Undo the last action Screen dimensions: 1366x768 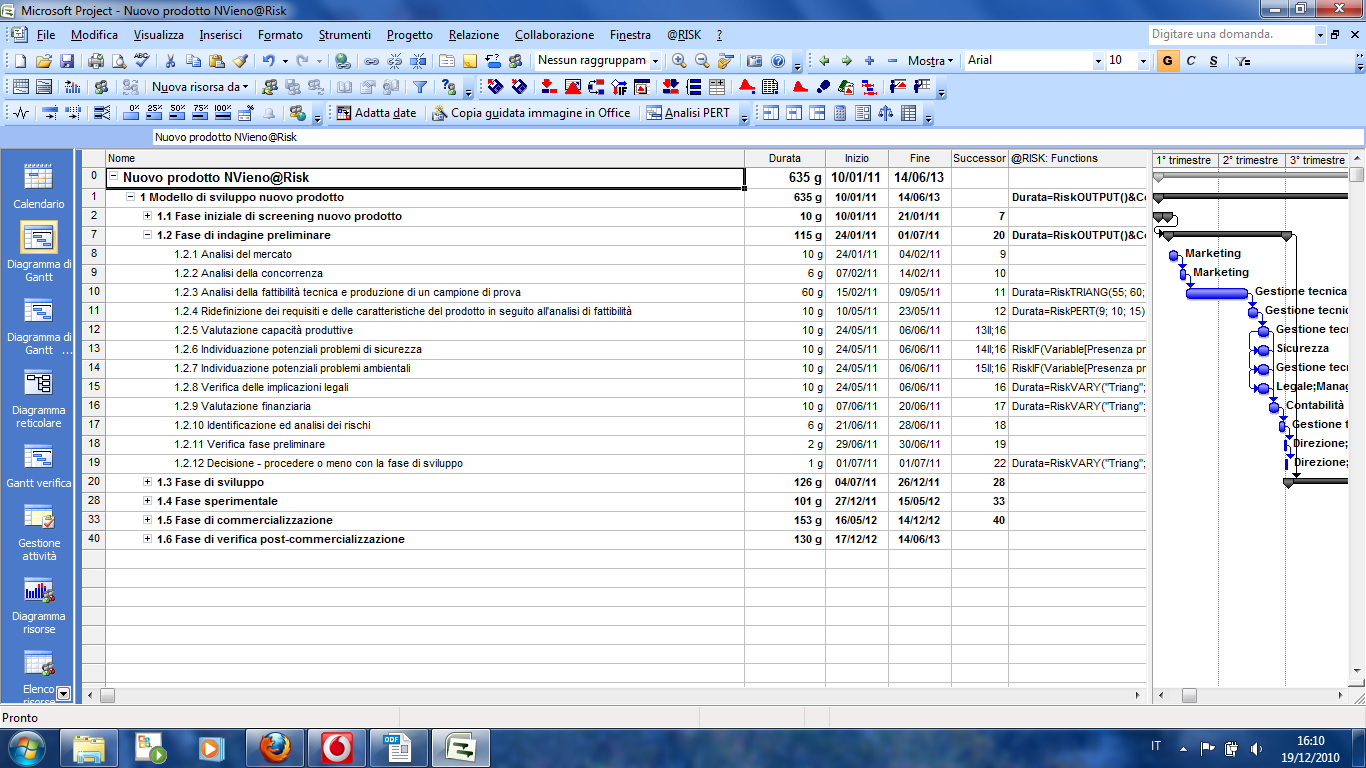[269, 61]
